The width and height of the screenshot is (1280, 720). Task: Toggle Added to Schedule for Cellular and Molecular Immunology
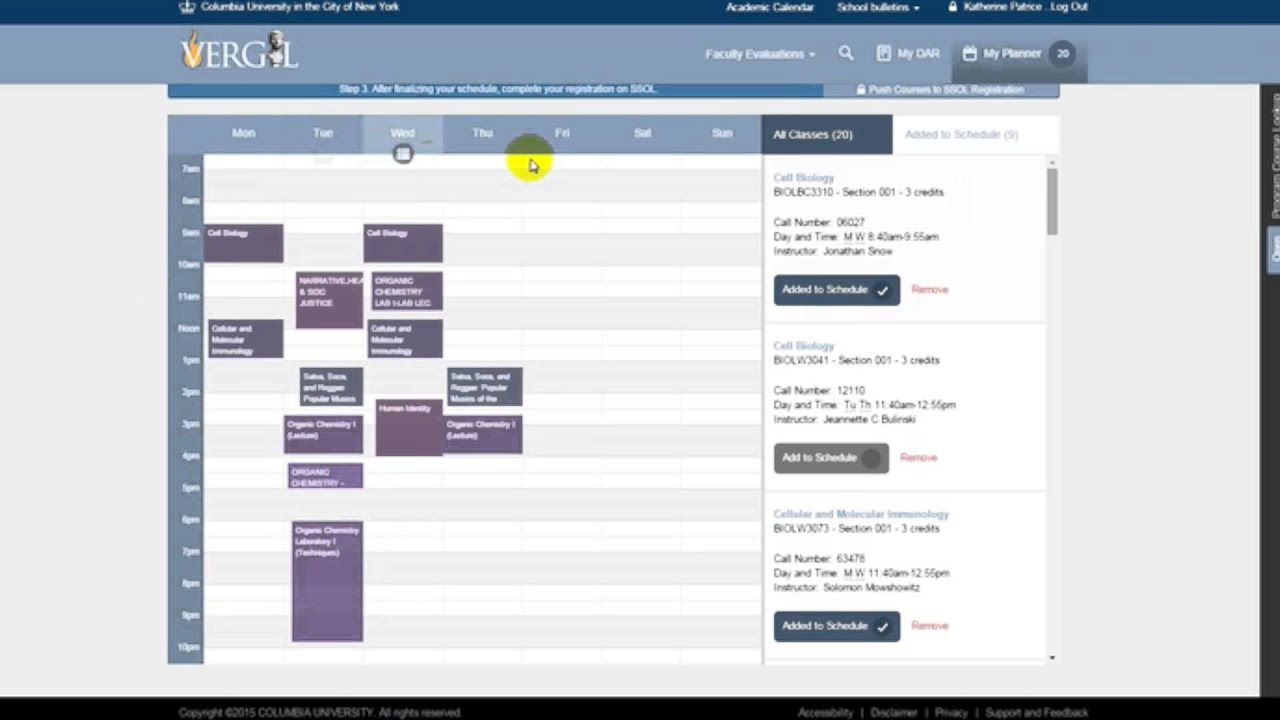click(836, 626)
